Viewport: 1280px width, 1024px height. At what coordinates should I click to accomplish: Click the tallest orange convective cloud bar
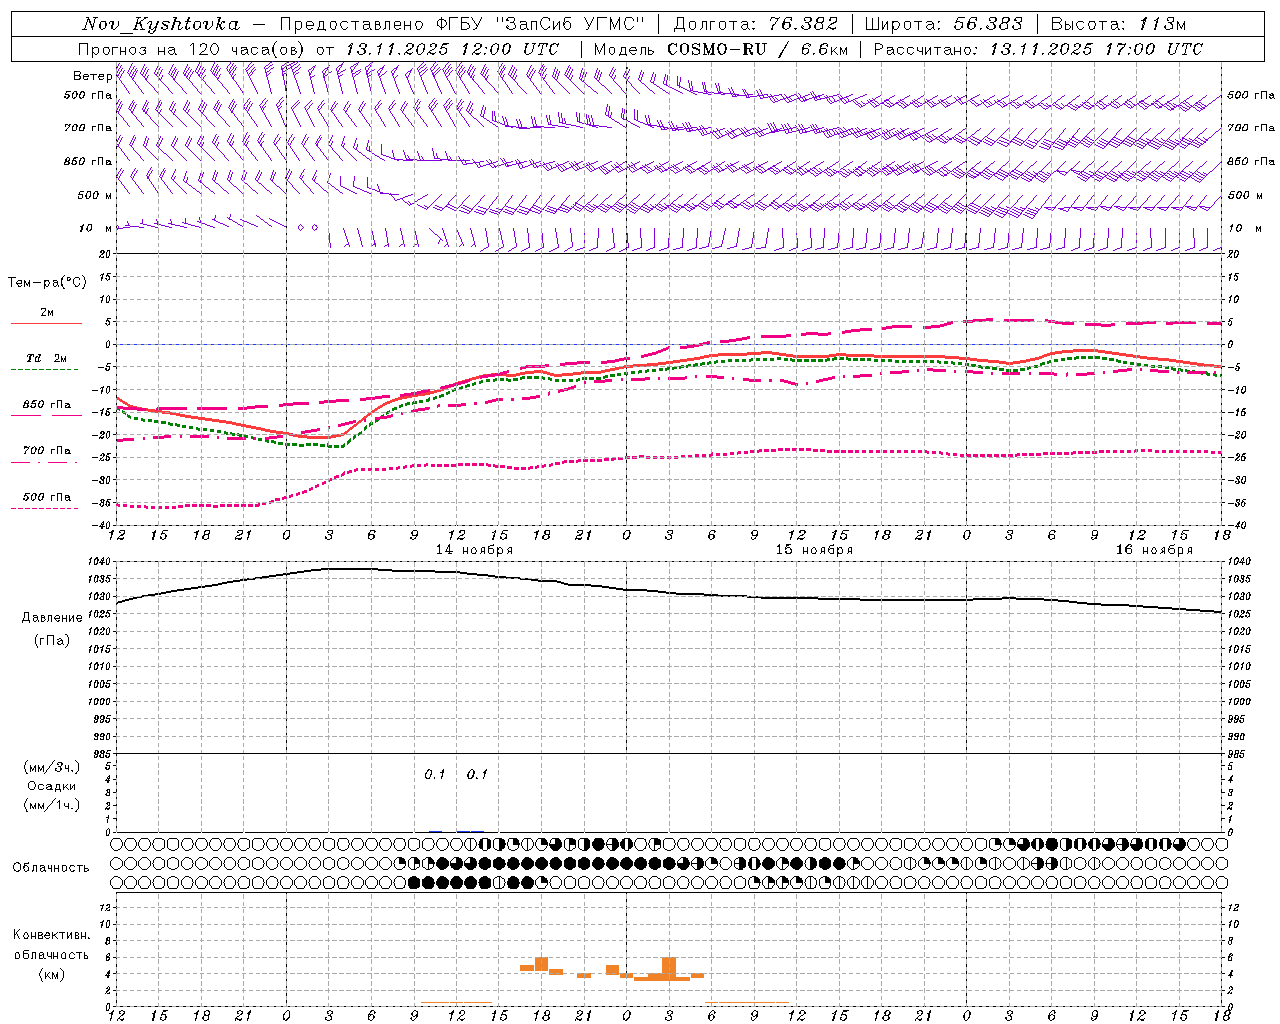(x=669, y=968)
